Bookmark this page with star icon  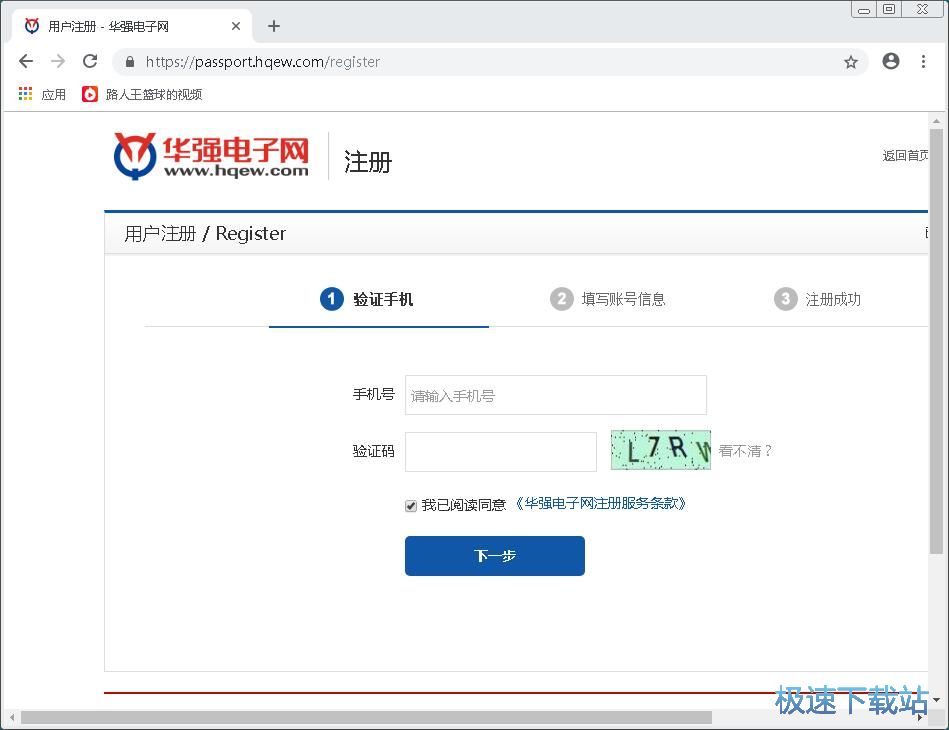(x=851, y=62)
